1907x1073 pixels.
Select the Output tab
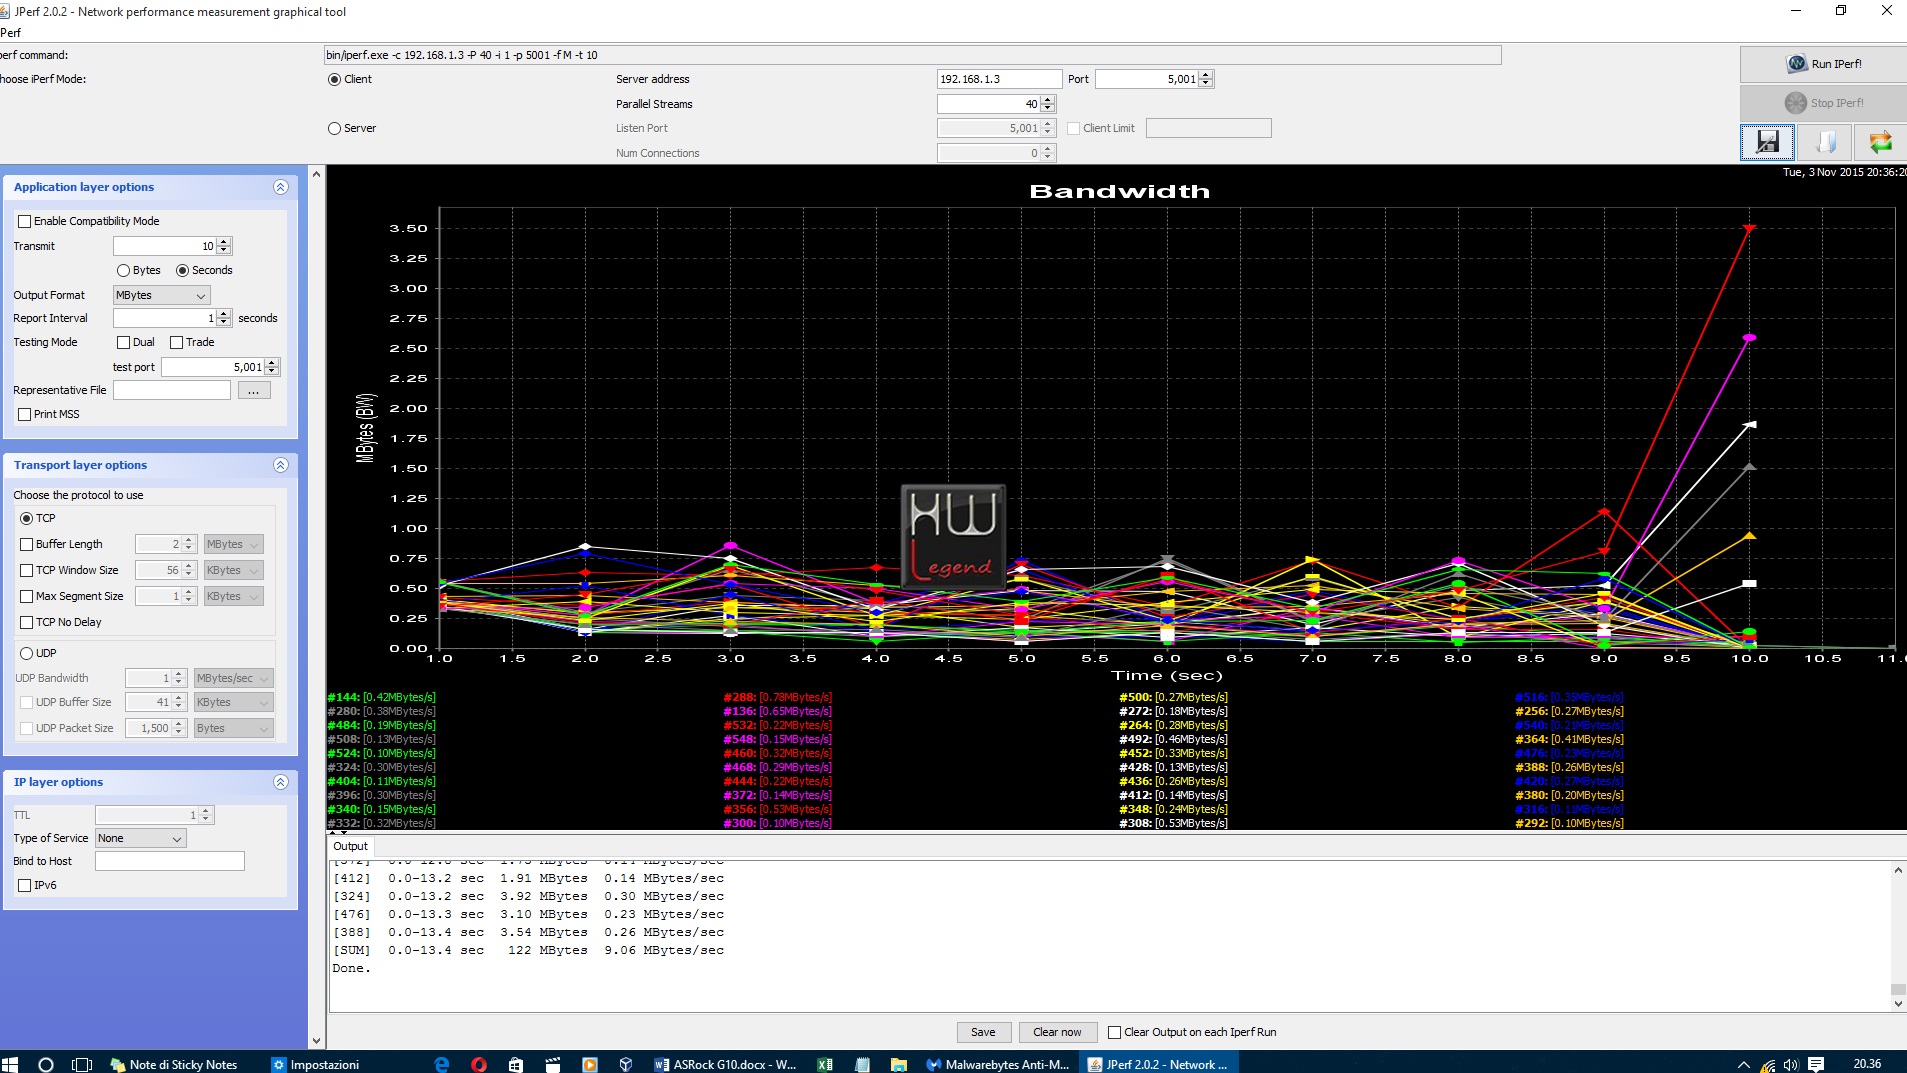(350, 846)
